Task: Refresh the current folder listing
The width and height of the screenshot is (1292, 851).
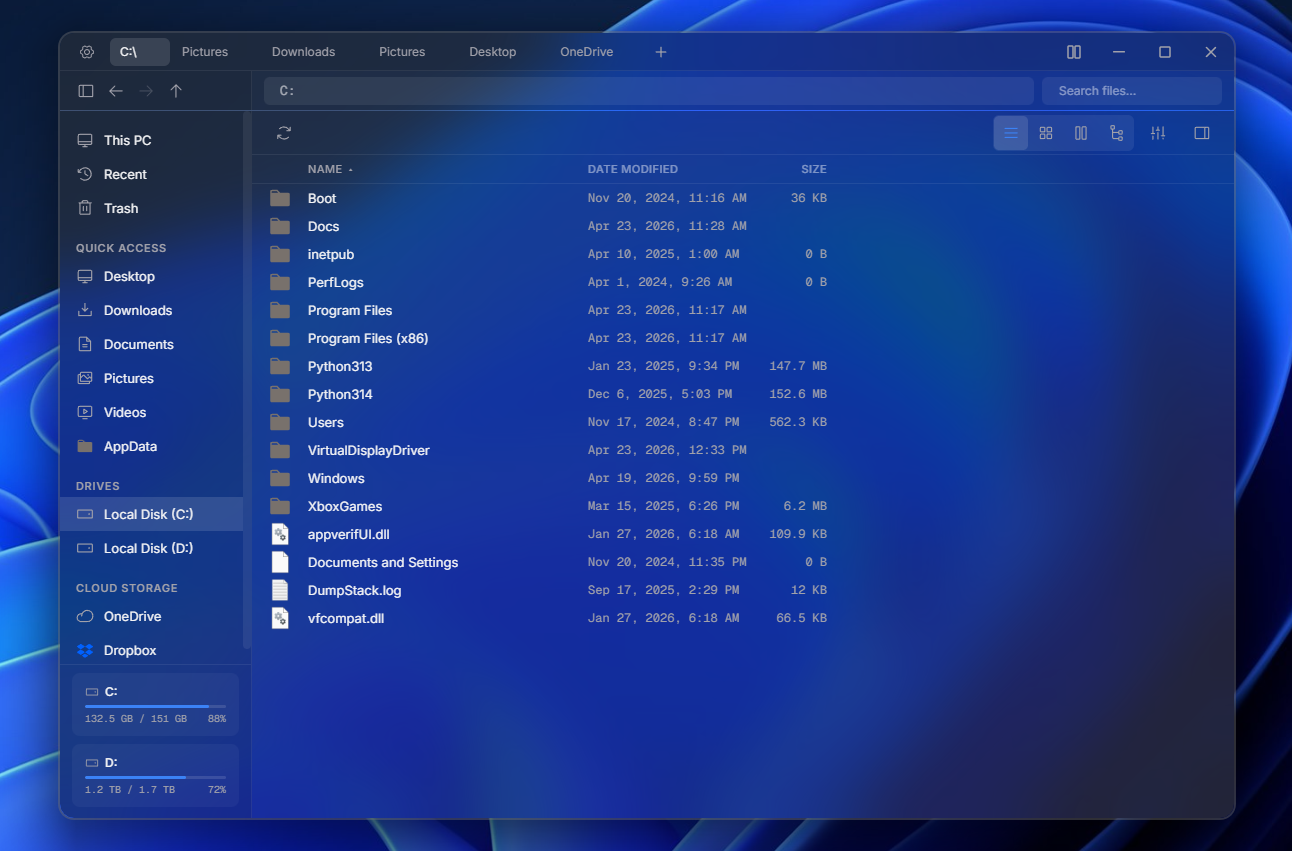Action: tap(284, 133)
